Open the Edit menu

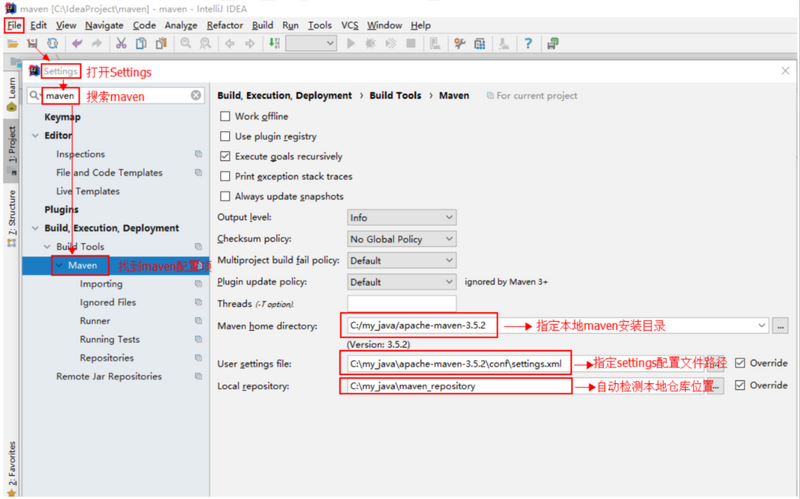pyautogui.click(x=38, y=25)
